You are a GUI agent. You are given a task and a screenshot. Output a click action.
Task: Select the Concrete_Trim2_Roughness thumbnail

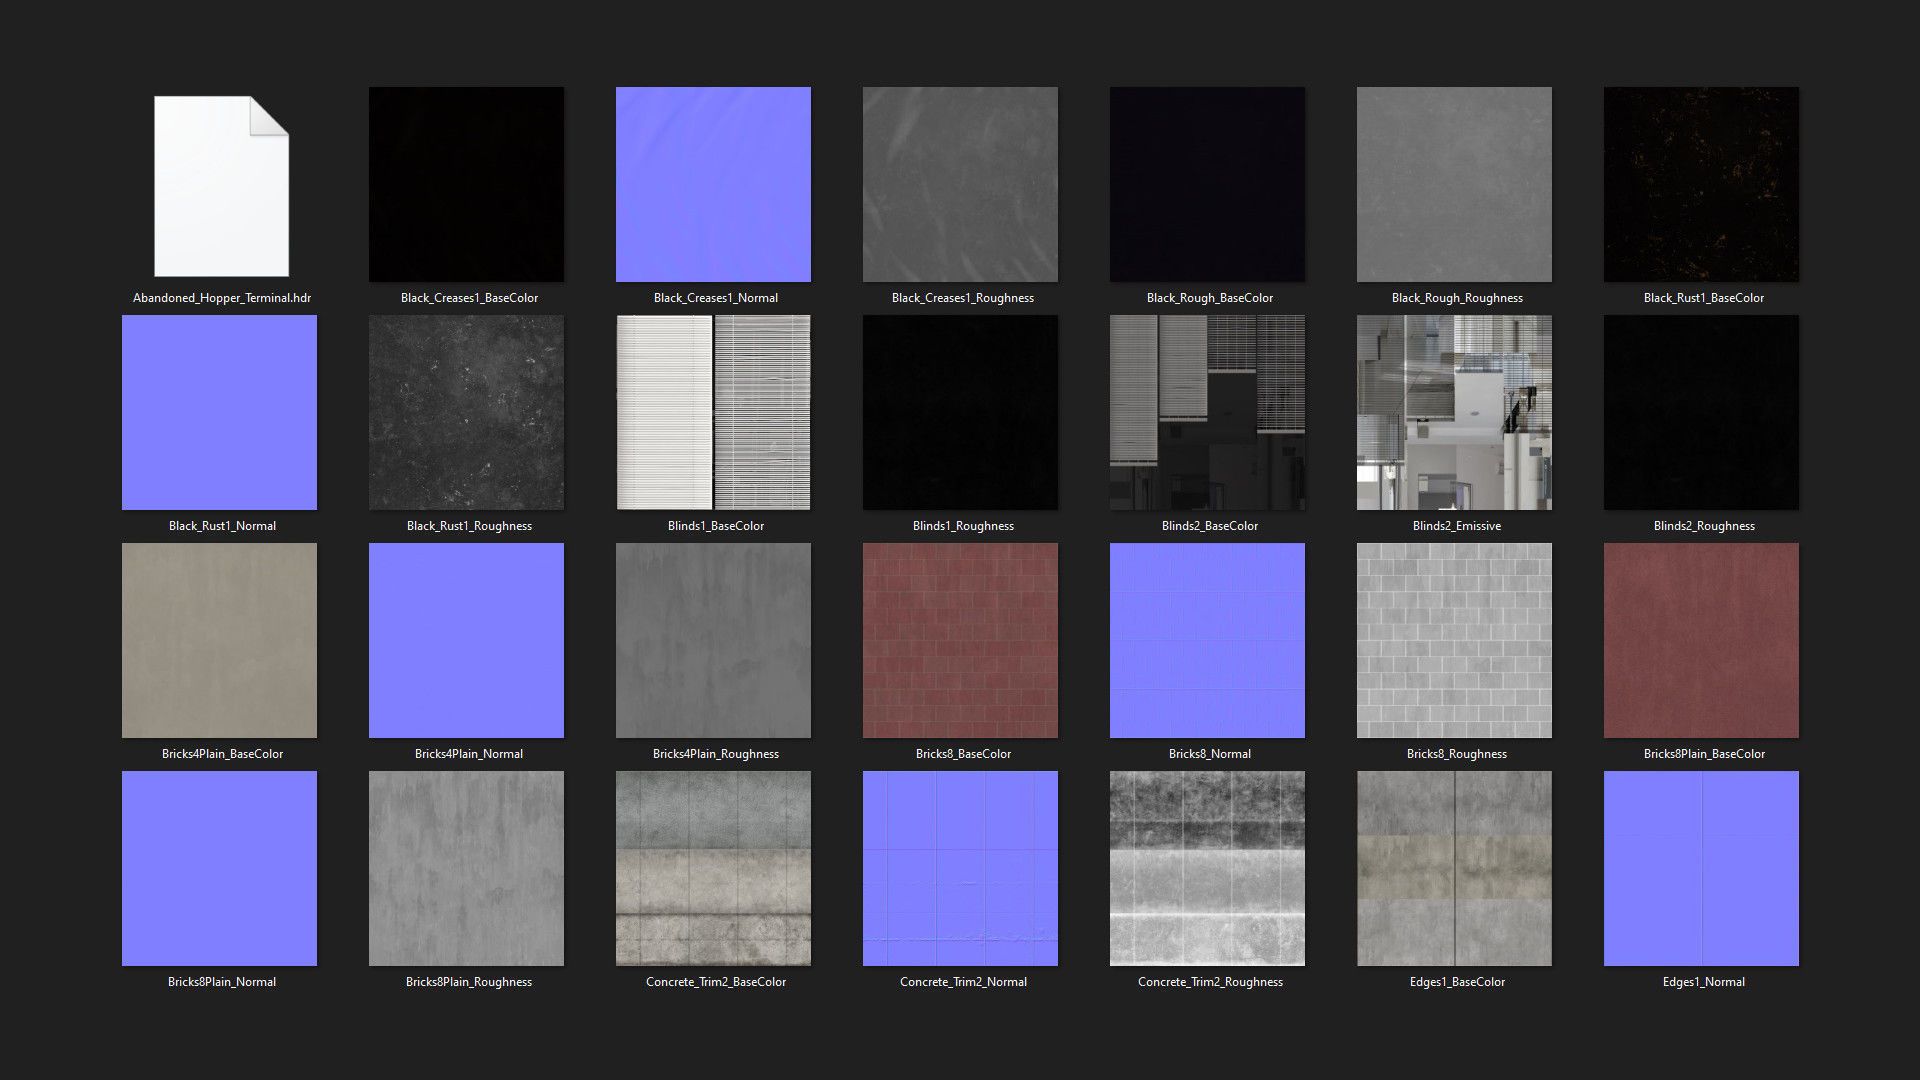pyautogui.click(x=1207, y=868)
